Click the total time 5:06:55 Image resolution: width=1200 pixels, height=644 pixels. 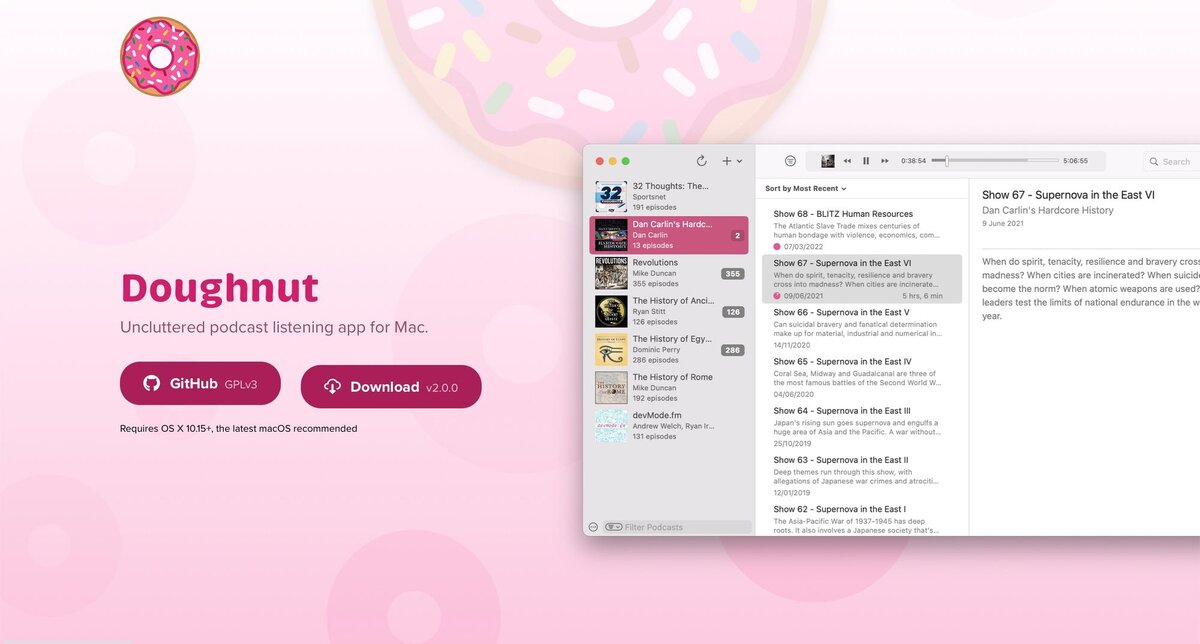click(1076, 161)
